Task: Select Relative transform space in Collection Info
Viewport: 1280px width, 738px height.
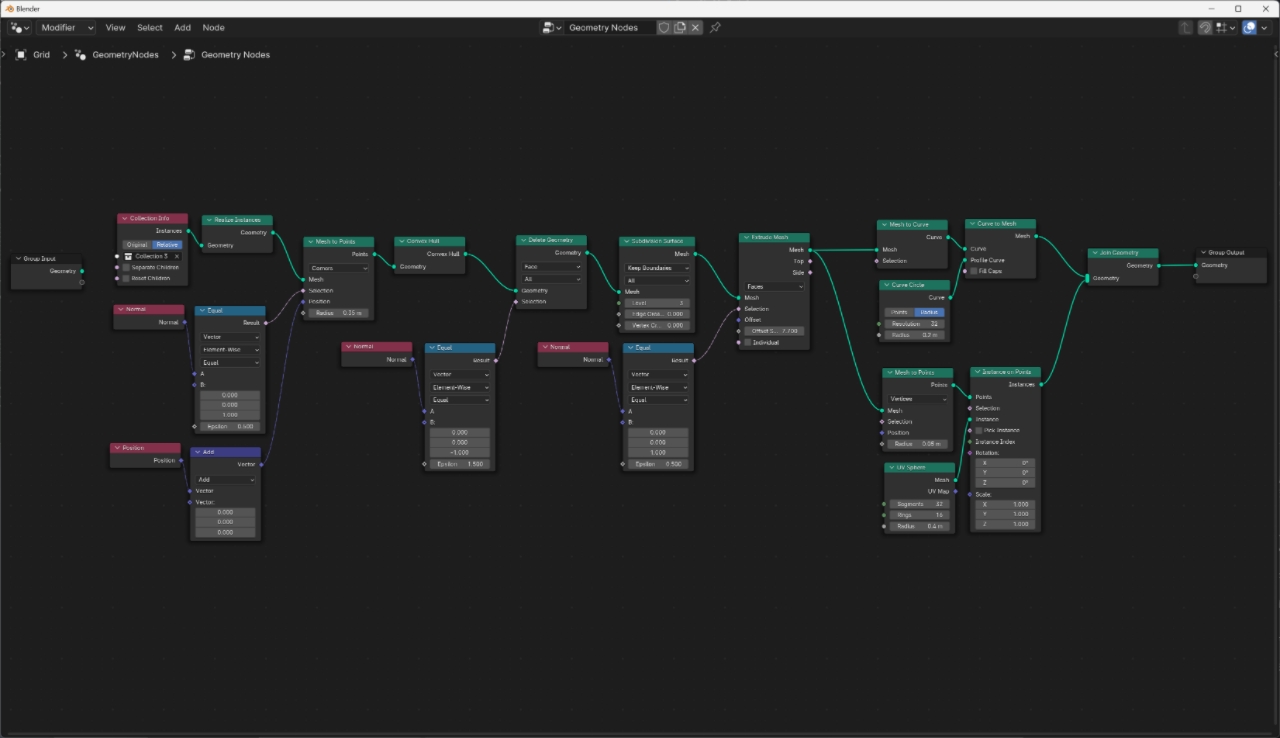Action: click(x=167, y=244)
